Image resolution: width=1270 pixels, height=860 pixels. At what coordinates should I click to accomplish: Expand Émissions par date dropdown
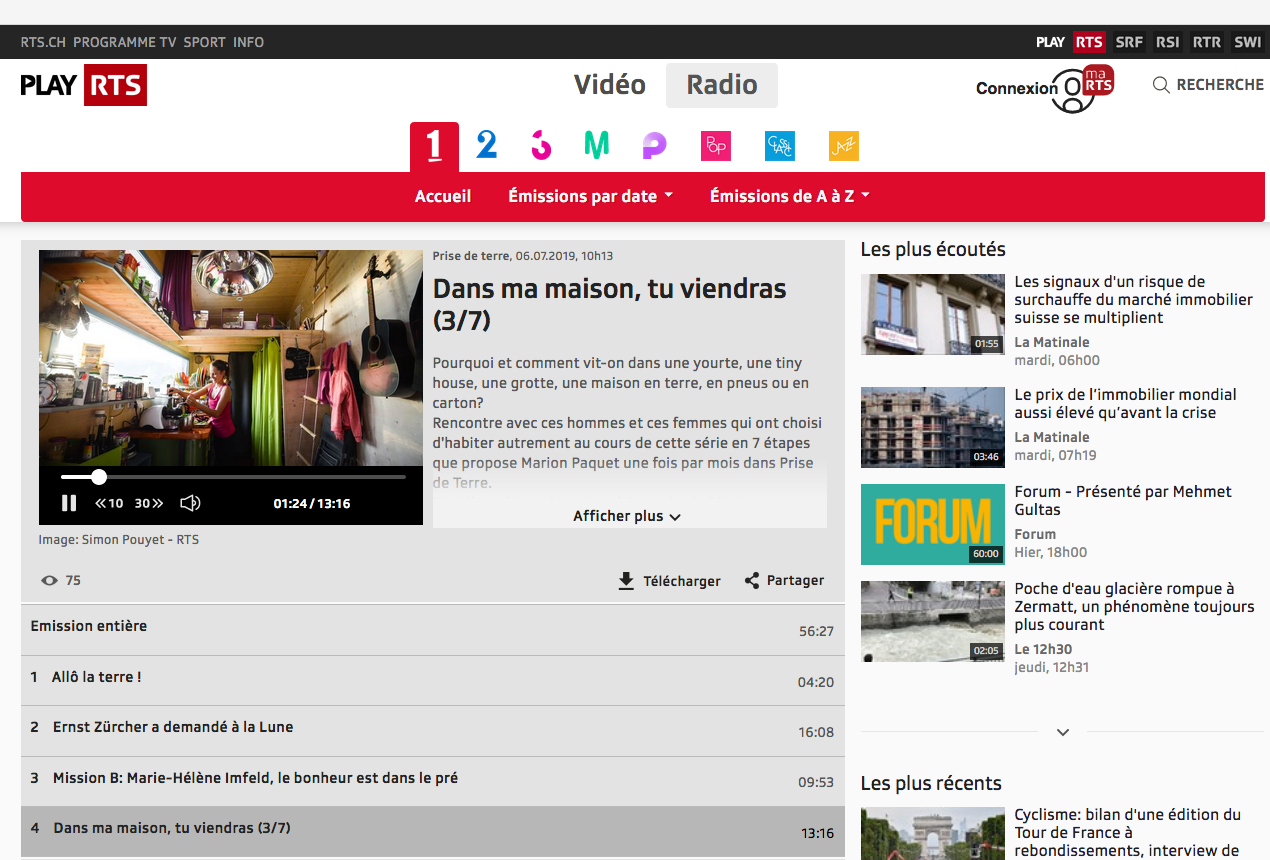click(590, 196)
